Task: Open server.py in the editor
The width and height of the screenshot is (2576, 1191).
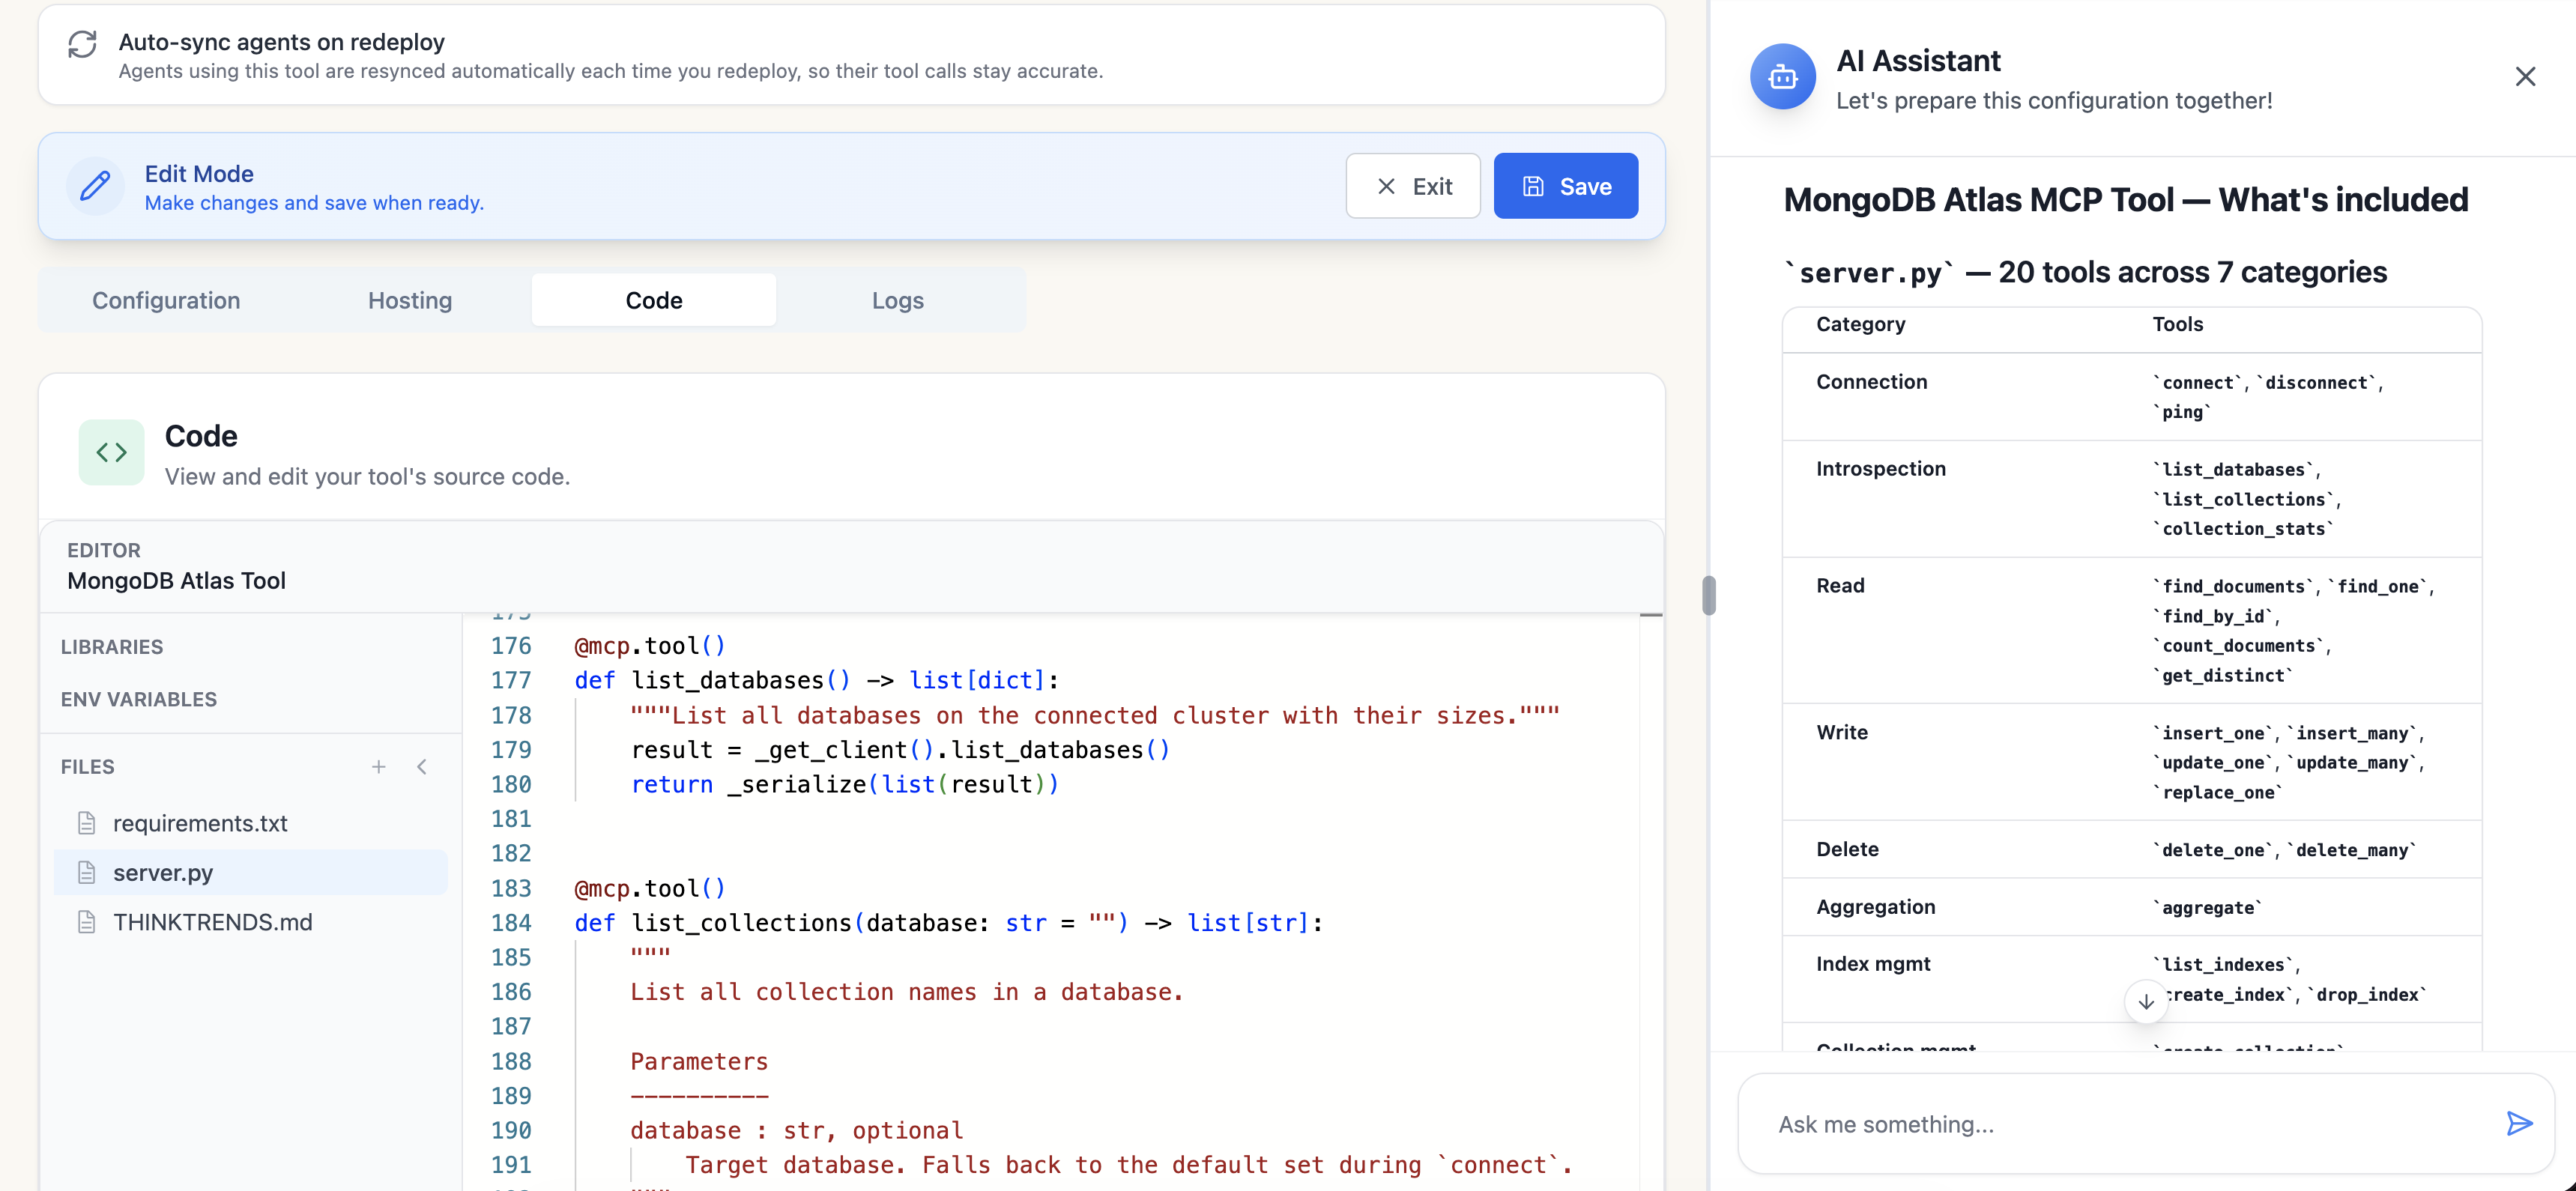Action: click(251, 873)
